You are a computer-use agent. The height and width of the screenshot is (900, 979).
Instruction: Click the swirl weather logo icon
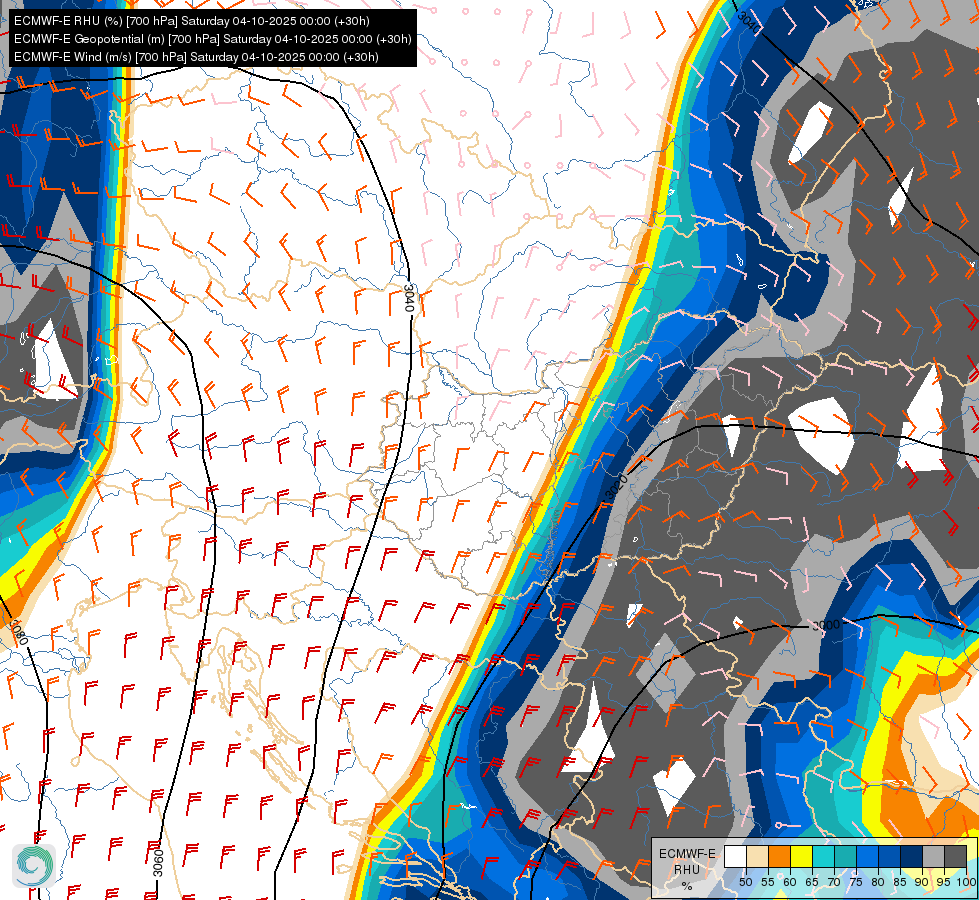(34, 866)
